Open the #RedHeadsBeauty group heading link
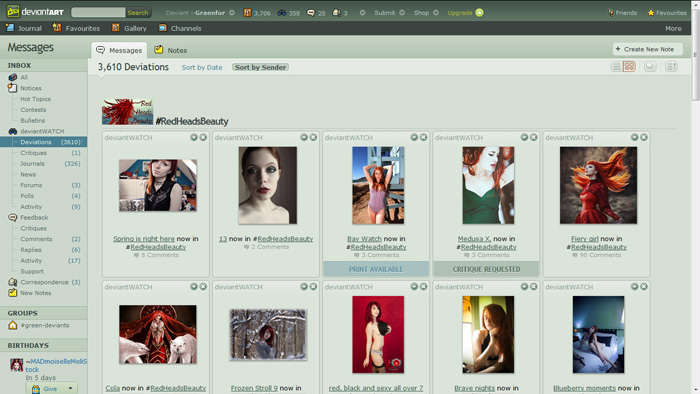The image size is (700, 394). click(x=192, y=121)
